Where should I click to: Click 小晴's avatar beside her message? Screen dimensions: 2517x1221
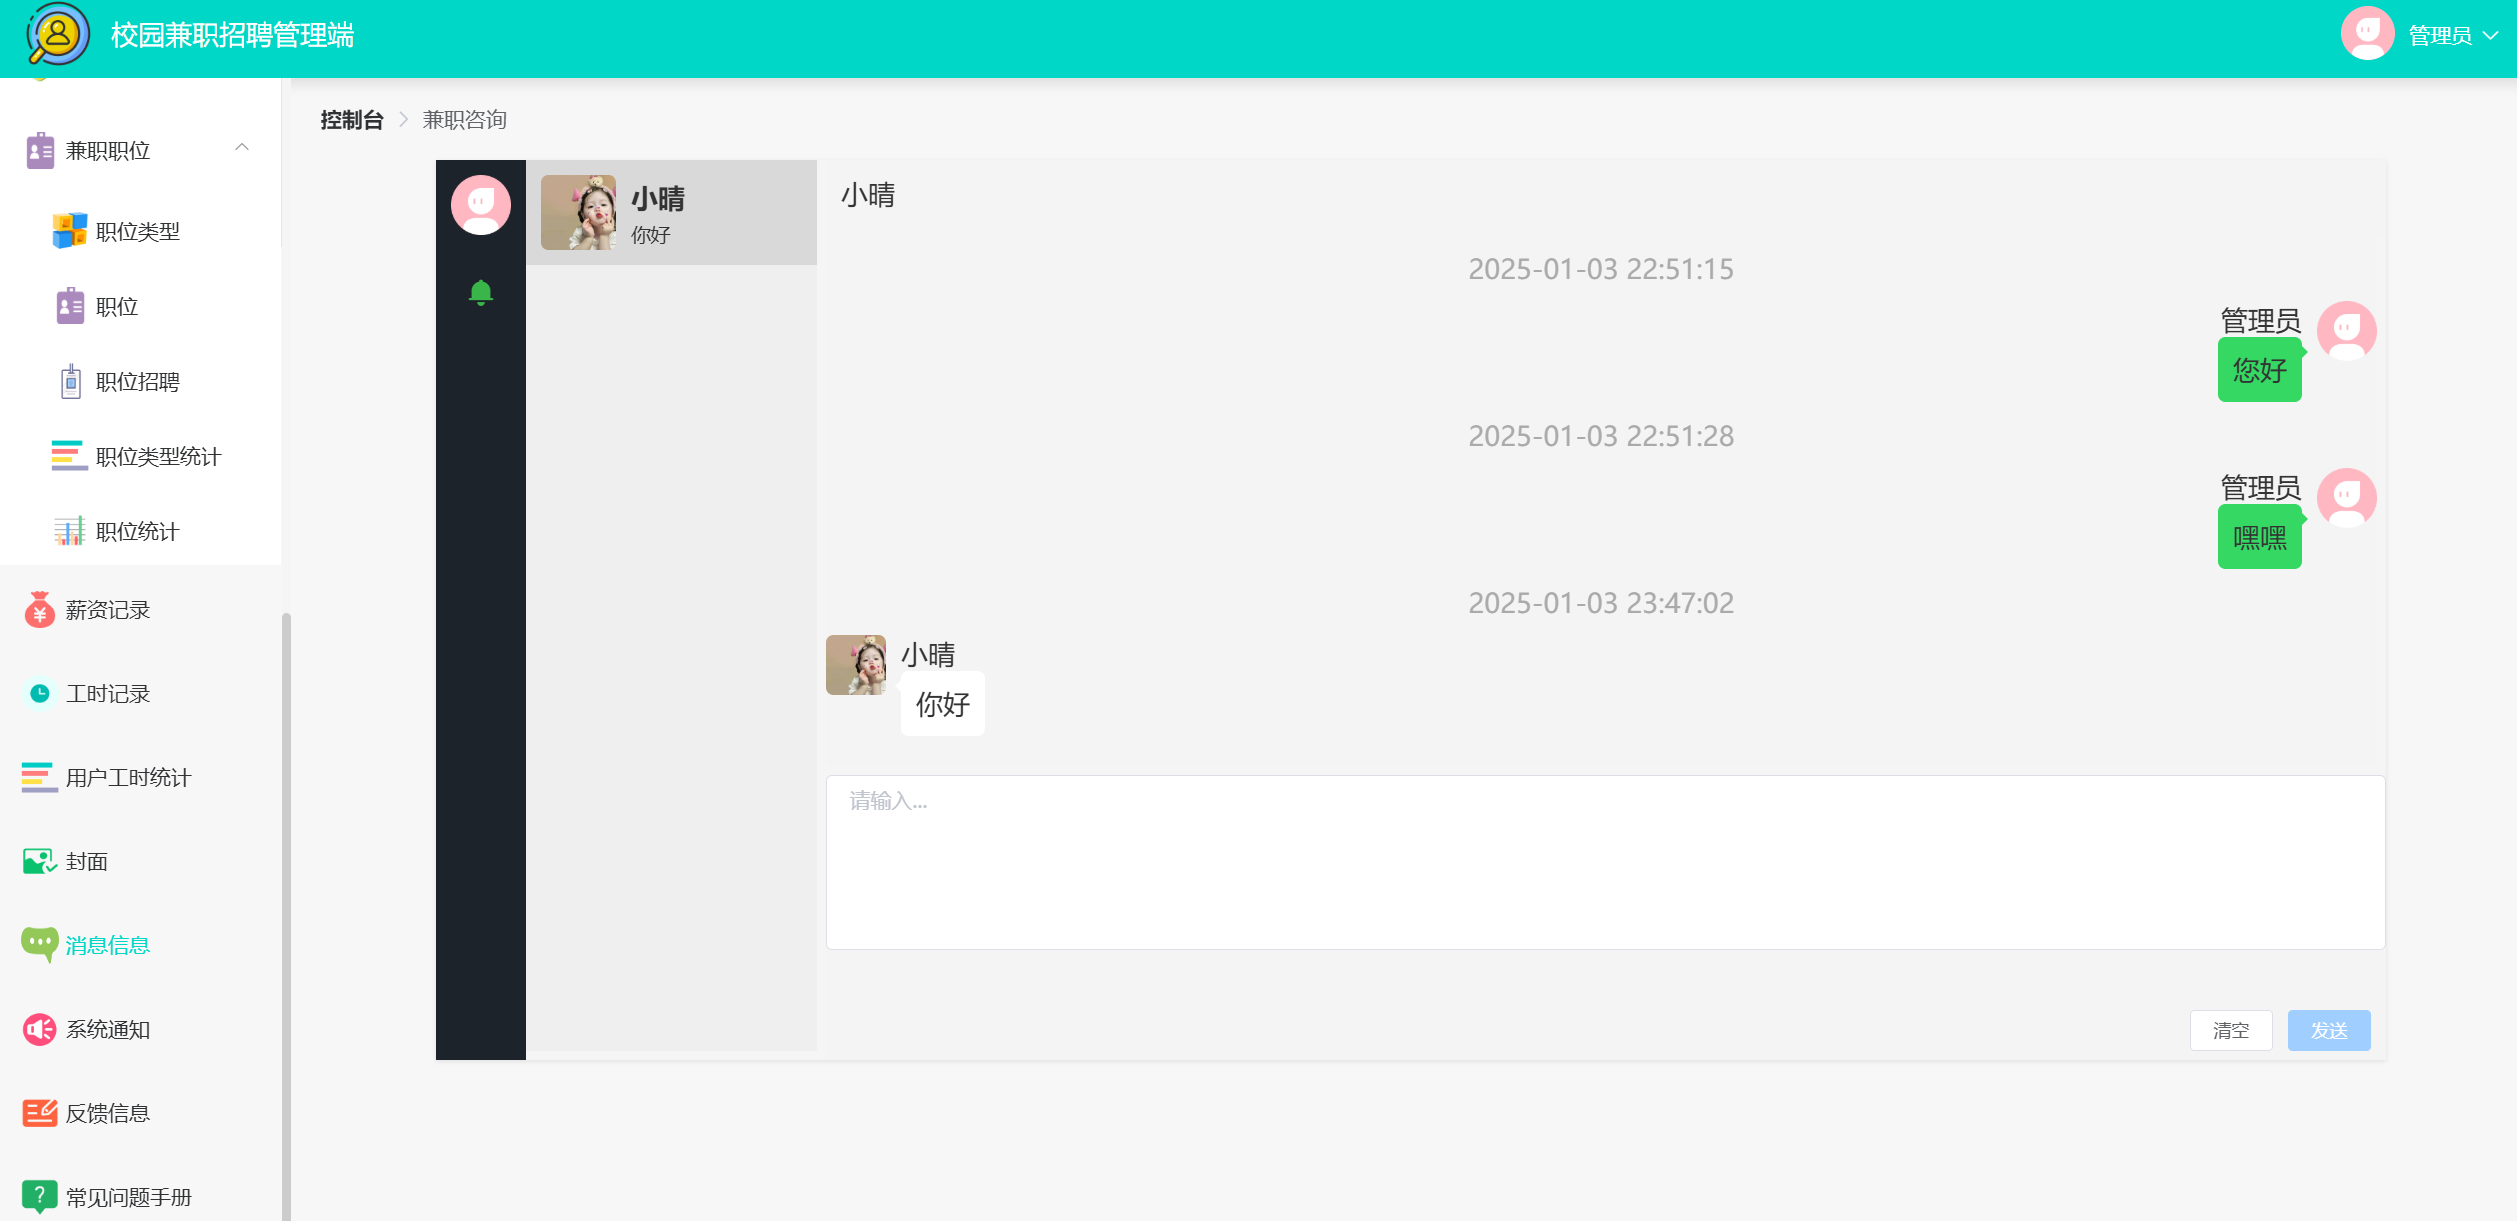pyautogui.click(x=855, y=664)
